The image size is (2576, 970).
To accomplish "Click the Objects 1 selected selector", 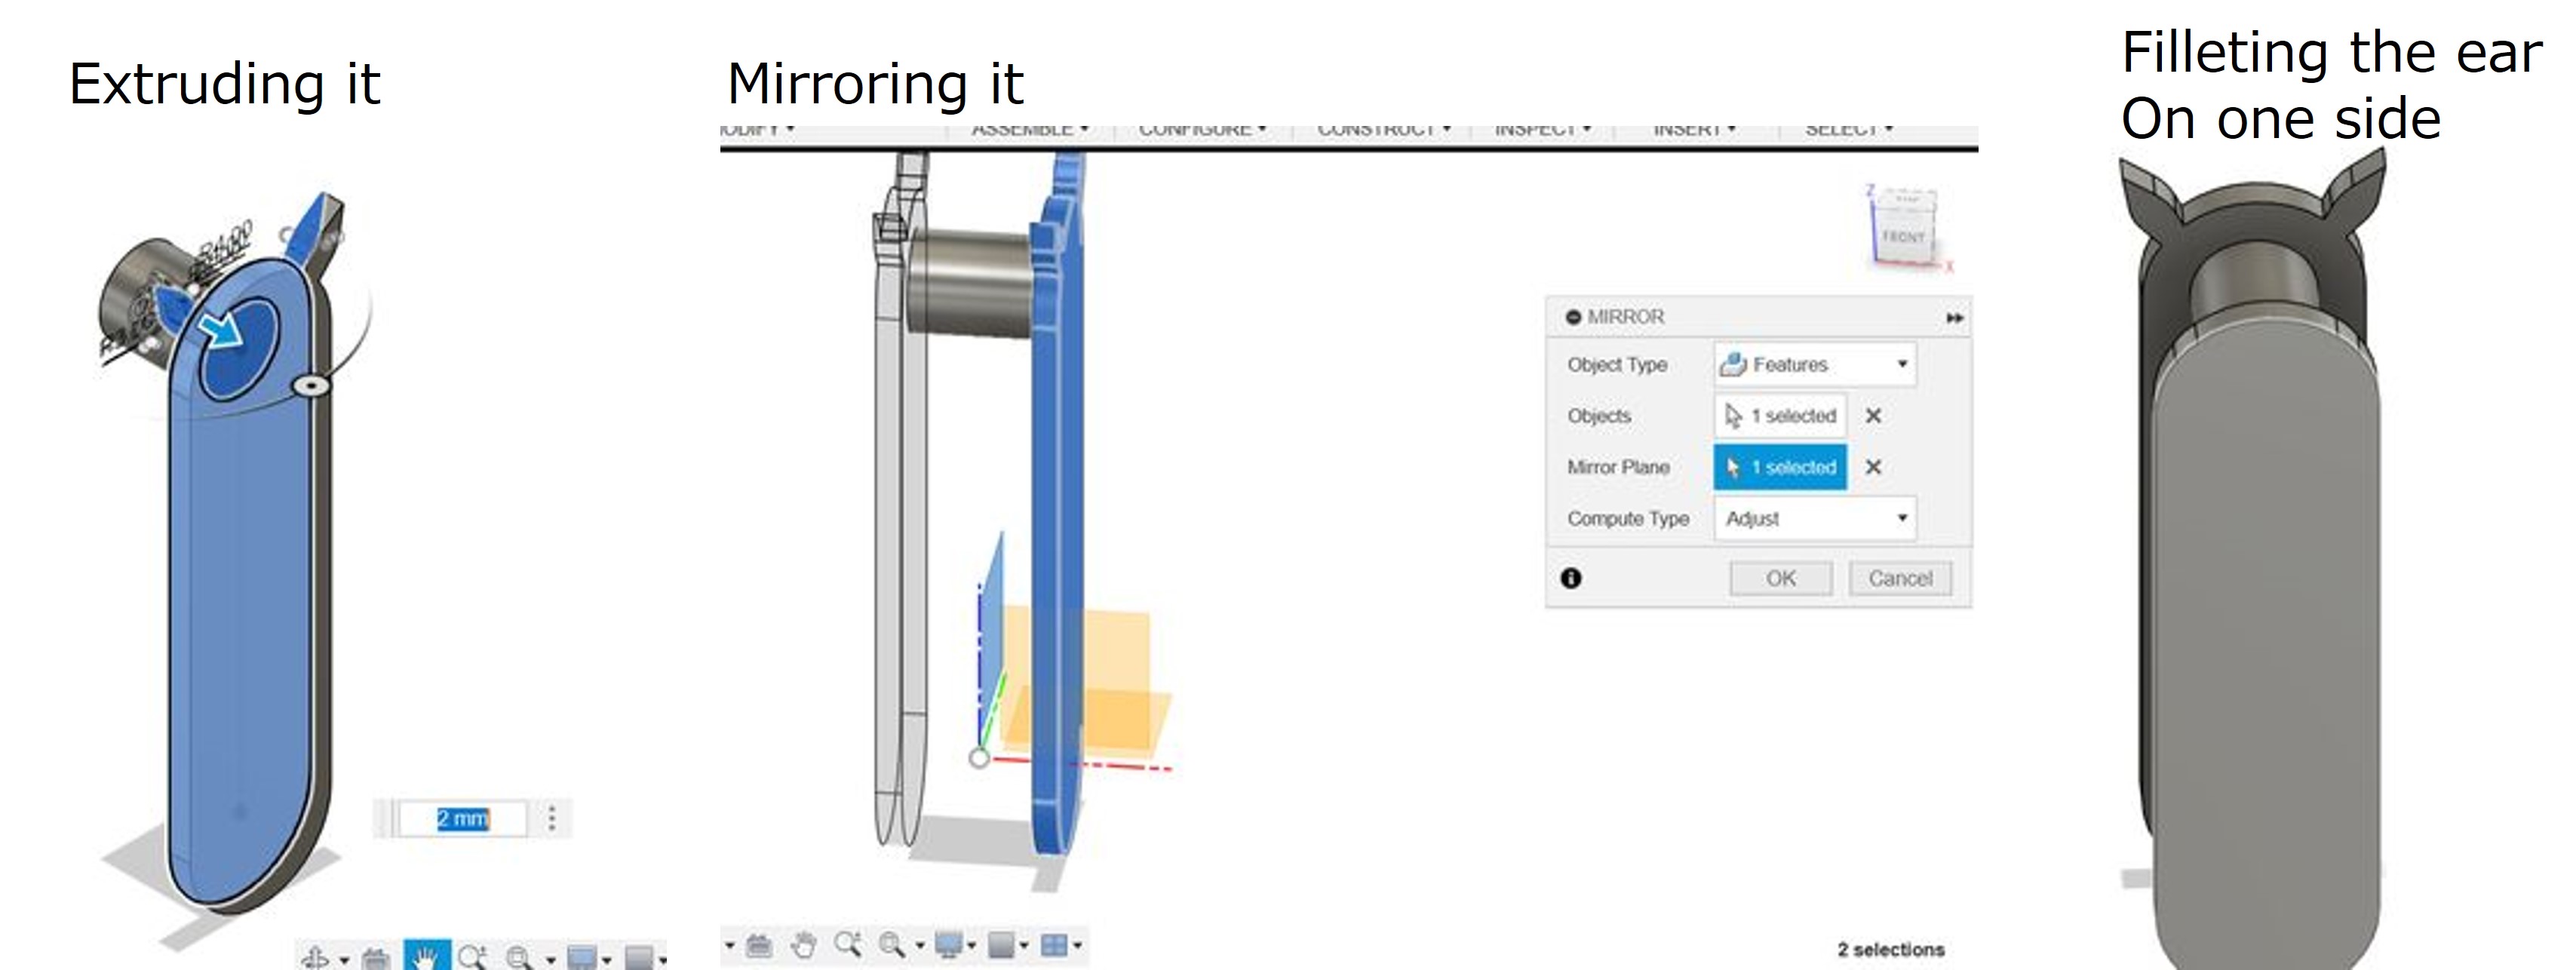I will (1780, 416).
